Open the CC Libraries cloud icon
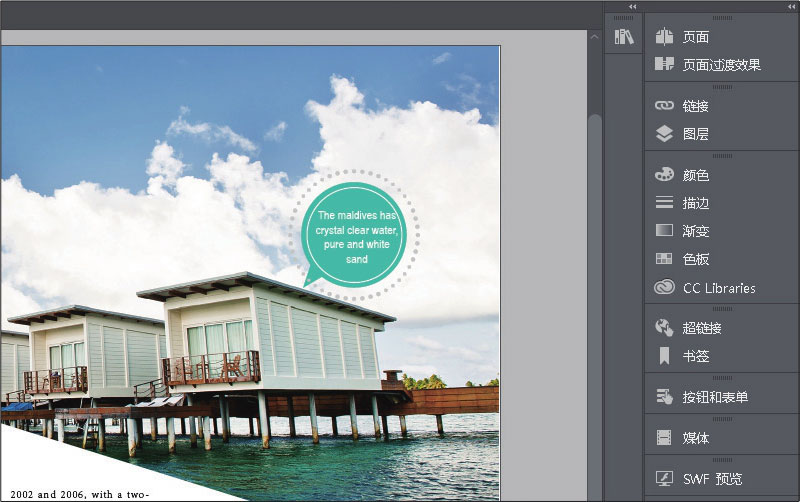The image size is (800, 502). 664,287
